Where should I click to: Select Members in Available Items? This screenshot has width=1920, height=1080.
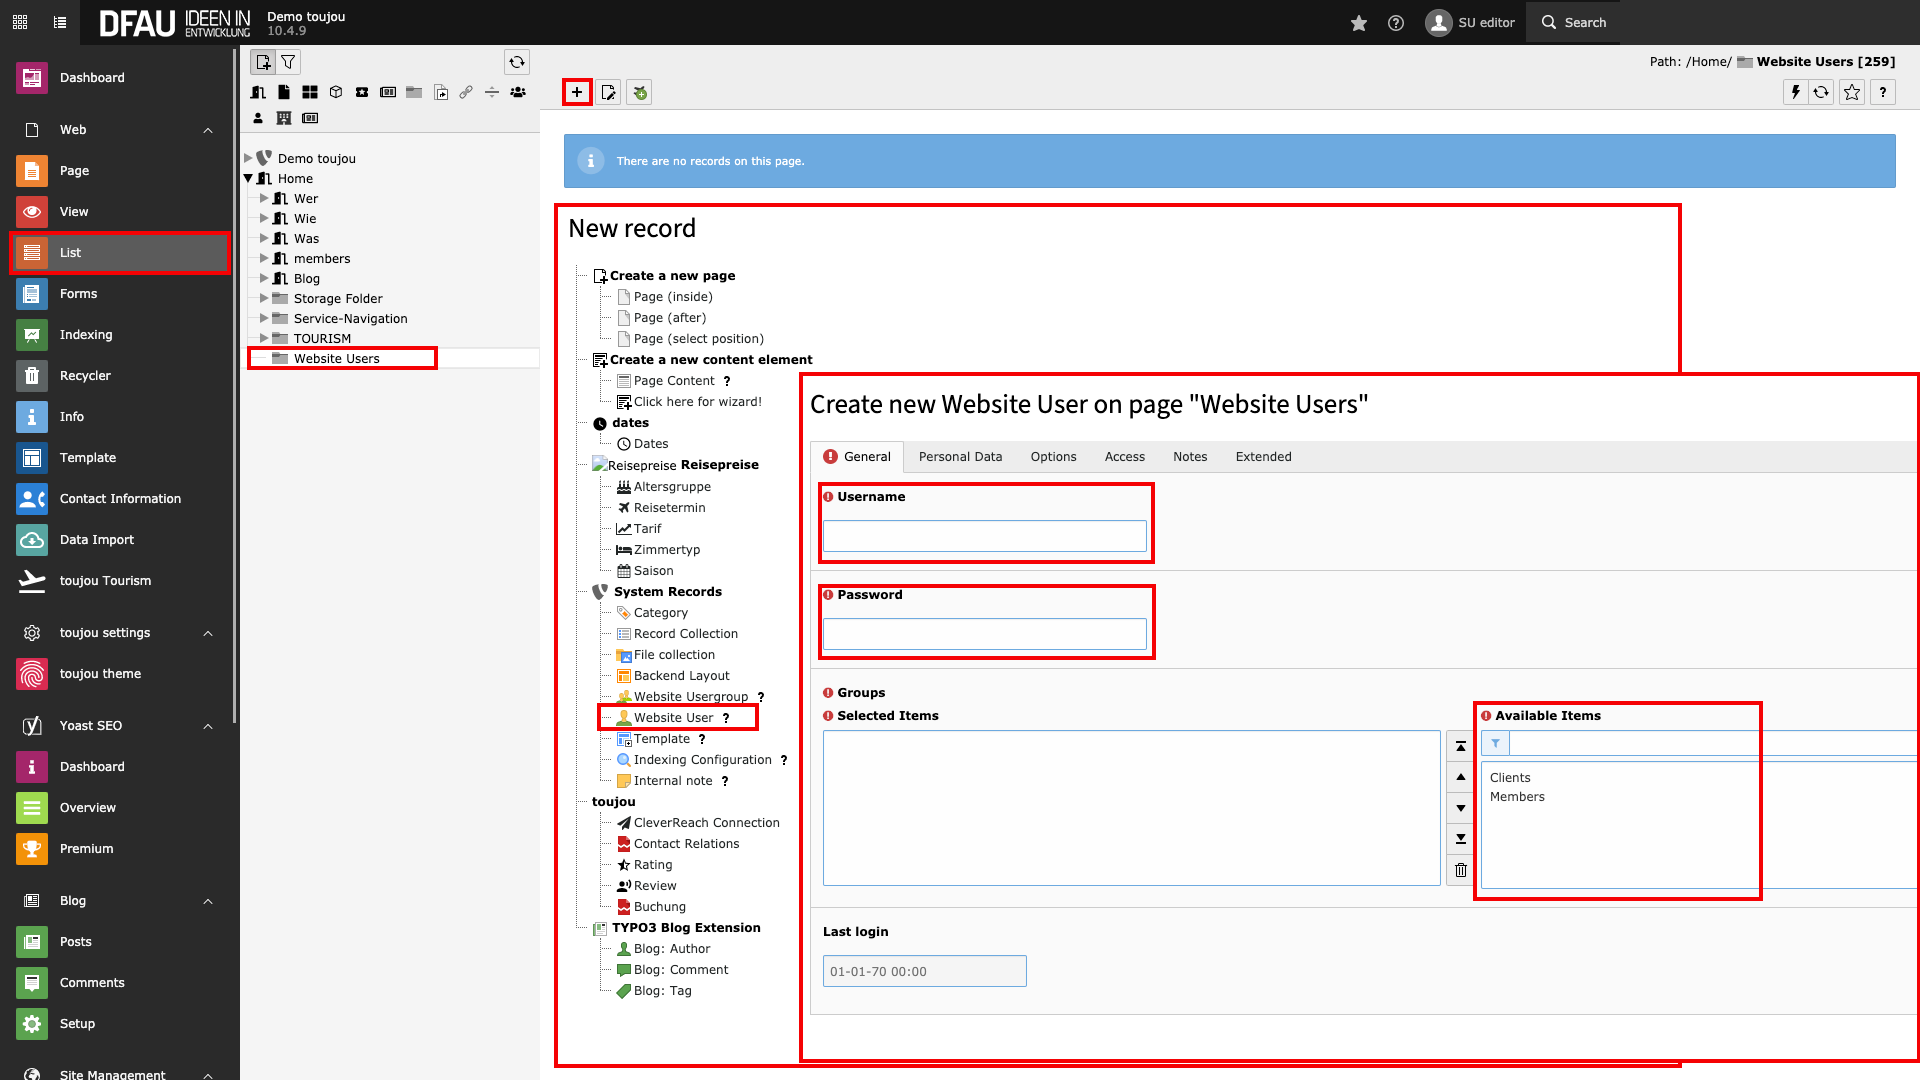pyautogui.click(x=1517, y=797)
